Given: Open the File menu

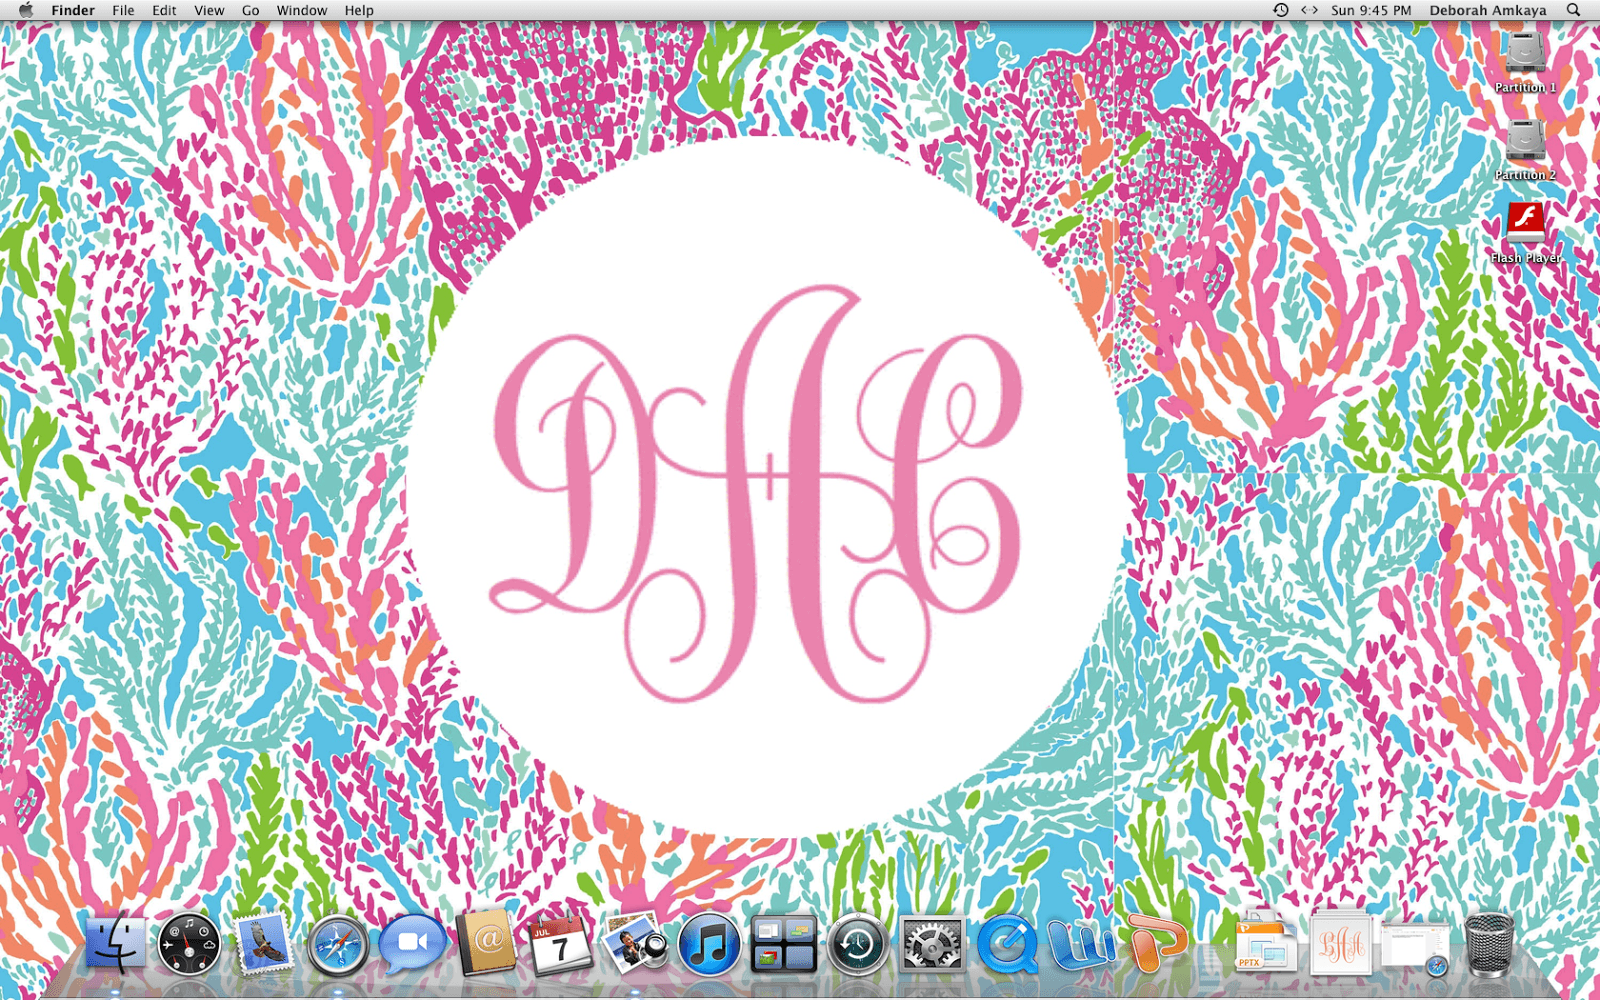Looking at the screenshot, I should tap(123, 10).
